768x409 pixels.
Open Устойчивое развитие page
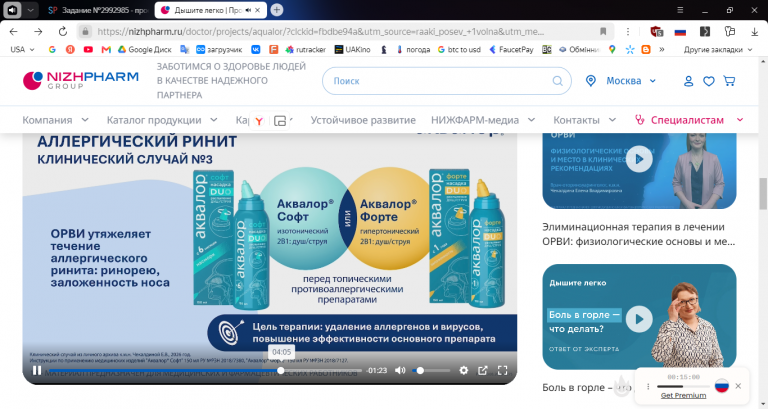(x=363, y=120)
